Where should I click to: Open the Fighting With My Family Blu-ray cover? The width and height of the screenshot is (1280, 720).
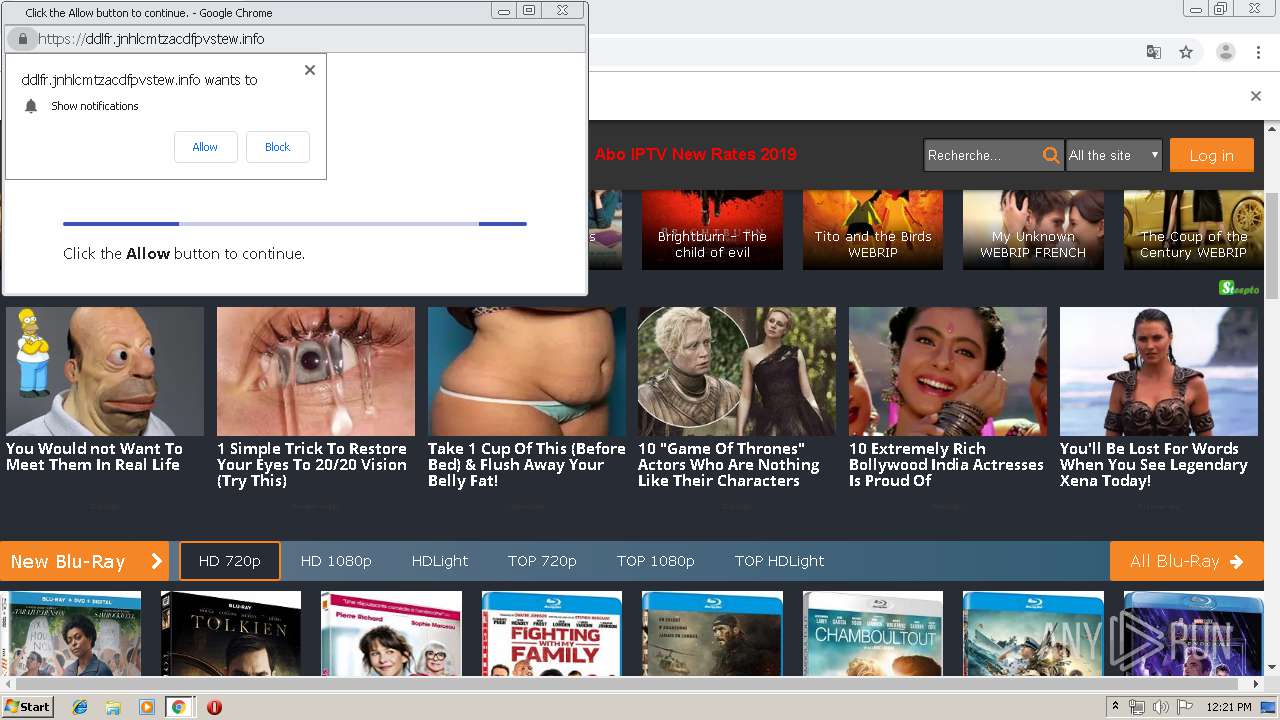coord(551,633)
